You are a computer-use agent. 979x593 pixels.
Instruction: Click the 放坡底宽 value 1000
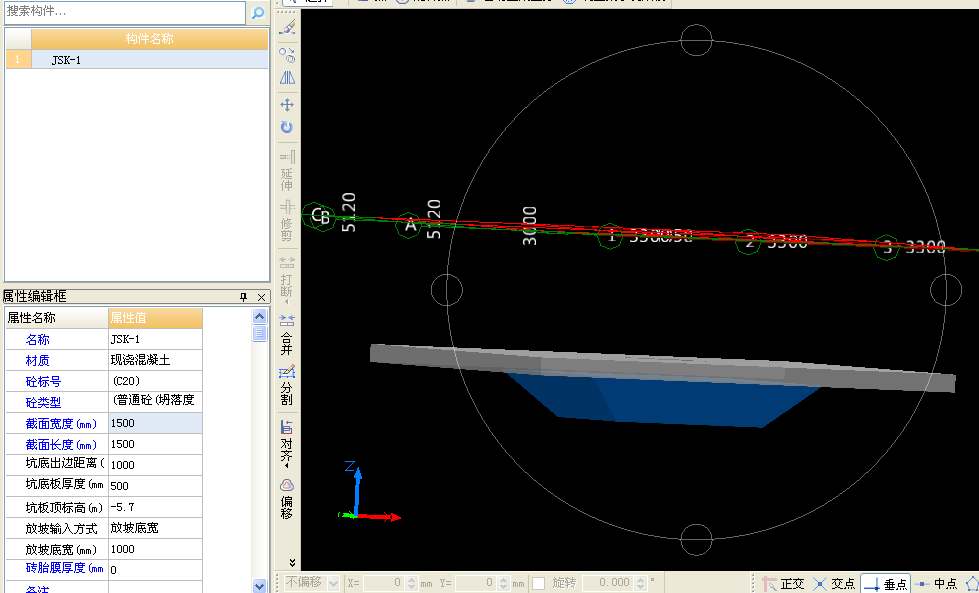click(x=155, y=549)
